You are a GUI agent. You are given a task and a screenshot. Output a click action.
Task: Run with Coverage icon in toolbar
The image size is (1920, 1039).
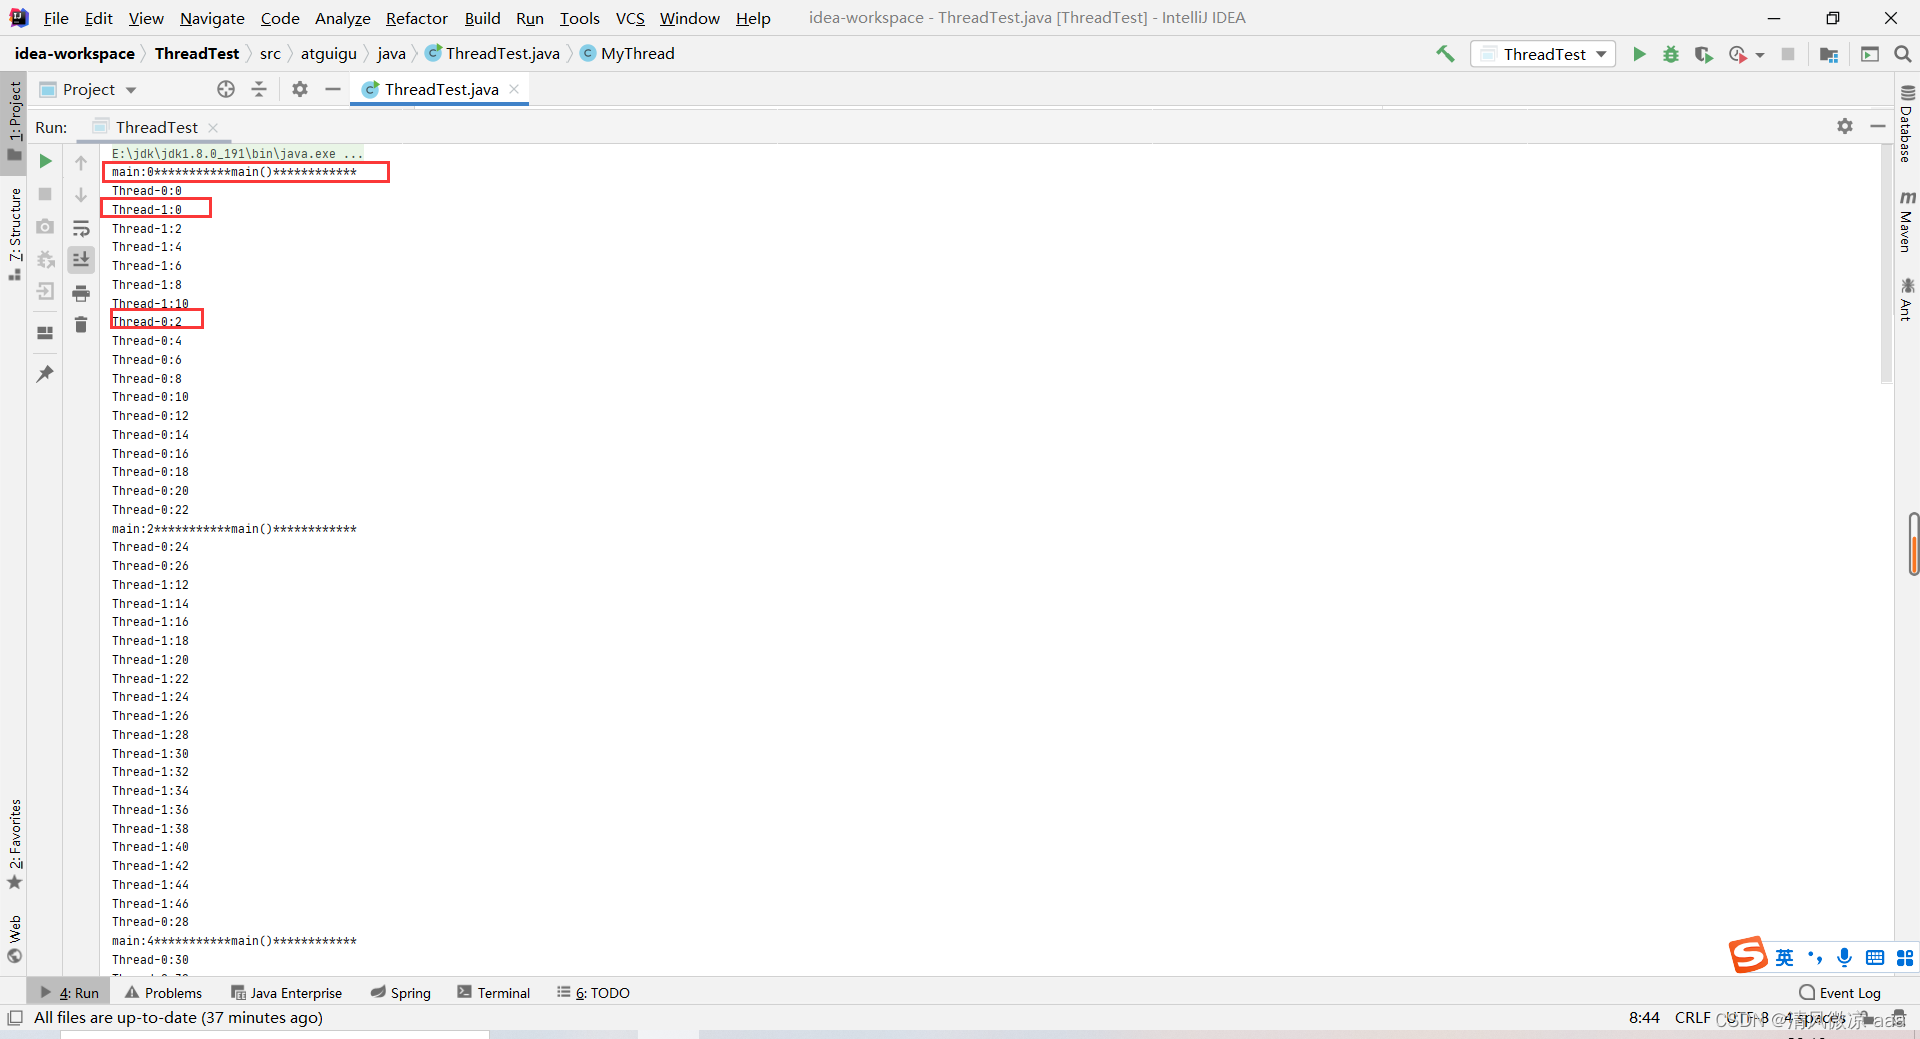pyautogui.click(x=1703, y=54)
